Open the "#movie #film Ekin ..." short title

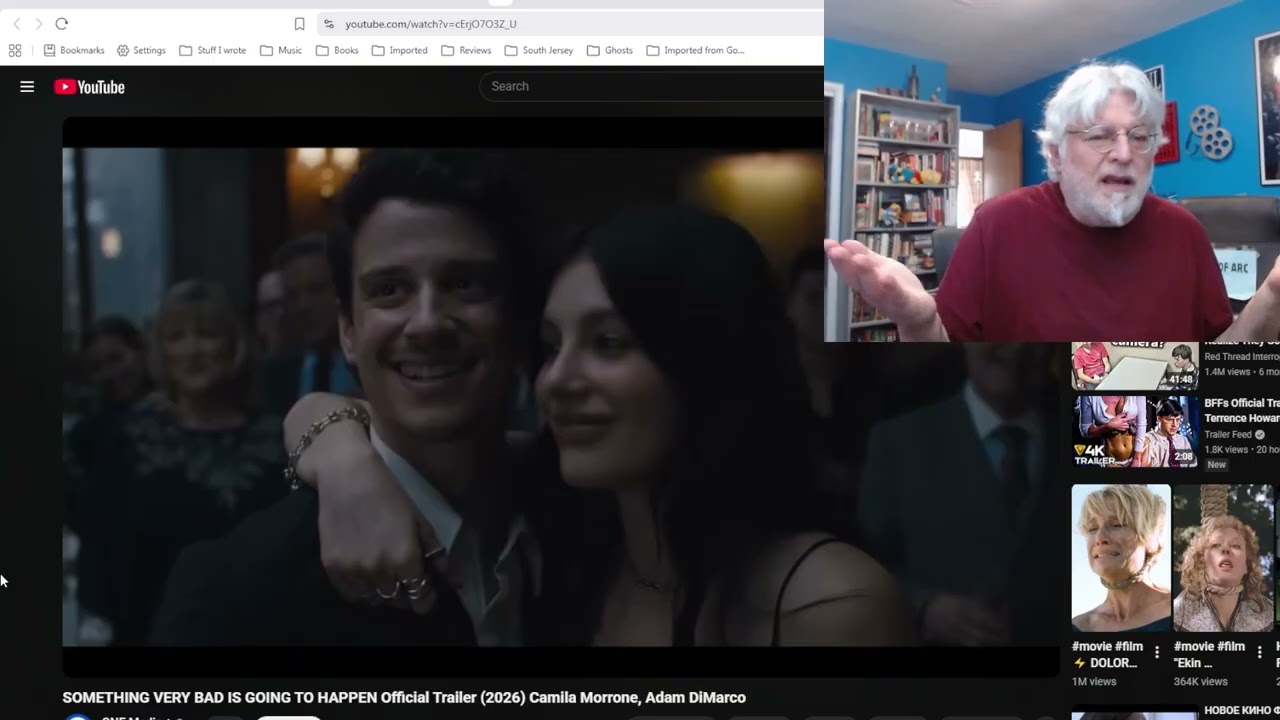1210,655
